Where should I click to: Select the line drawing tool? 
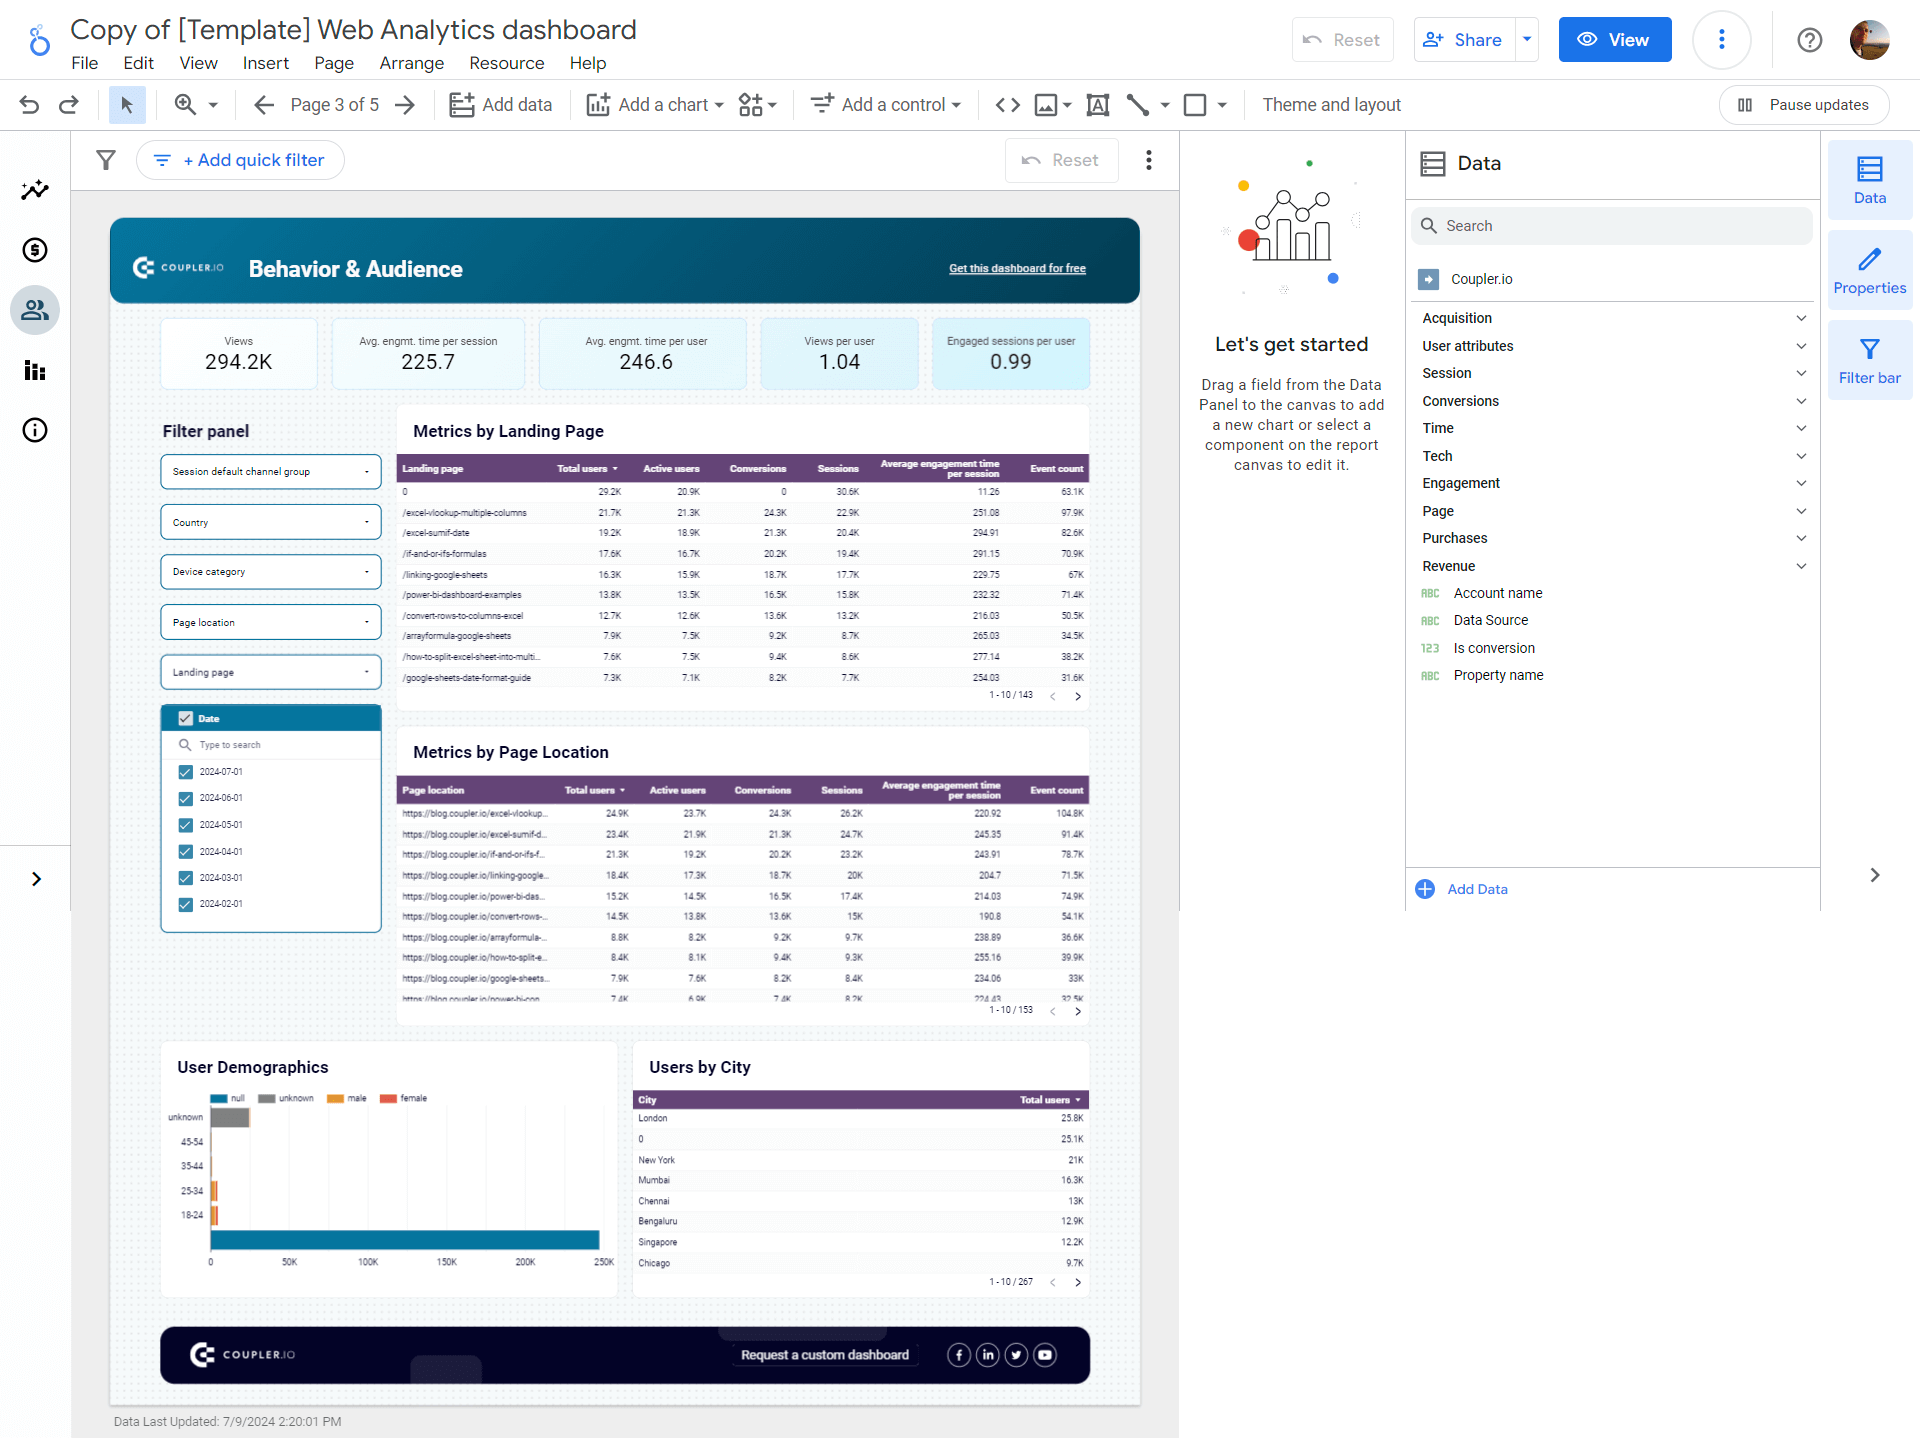point(1138,105)
